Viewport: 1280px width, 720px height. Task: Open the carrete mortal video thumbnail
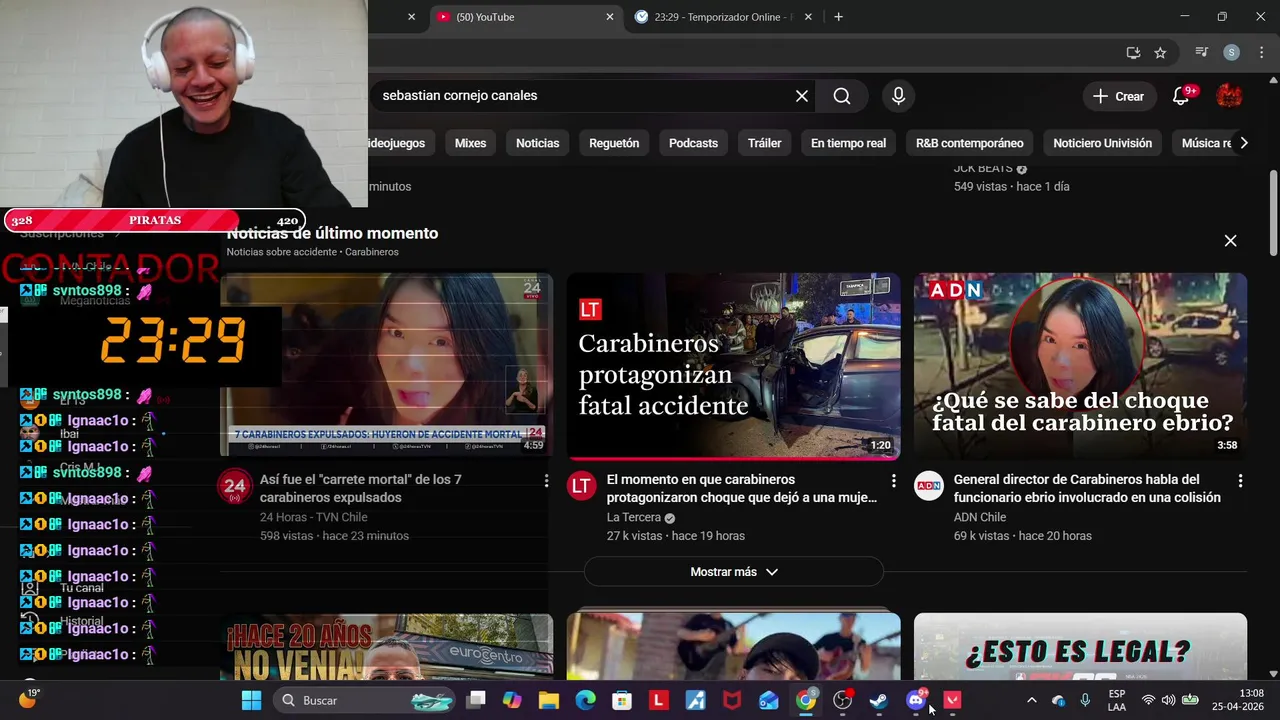click(386, 365)
